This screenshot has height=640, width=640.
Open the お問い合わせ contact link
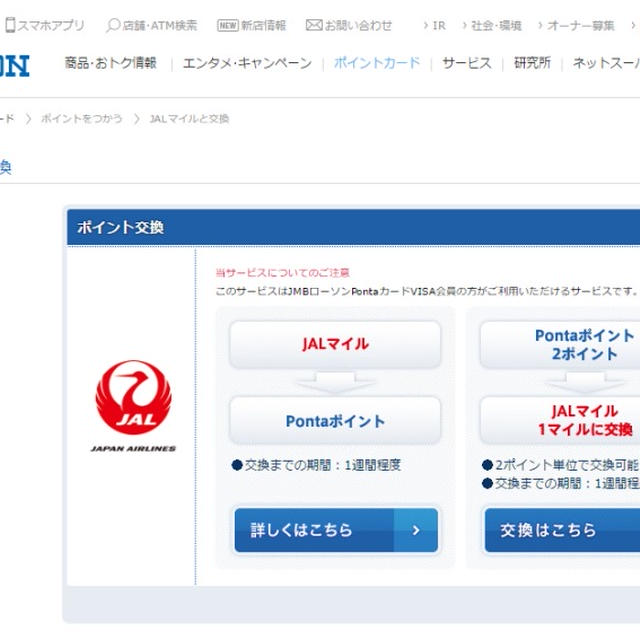click(358, 26)
